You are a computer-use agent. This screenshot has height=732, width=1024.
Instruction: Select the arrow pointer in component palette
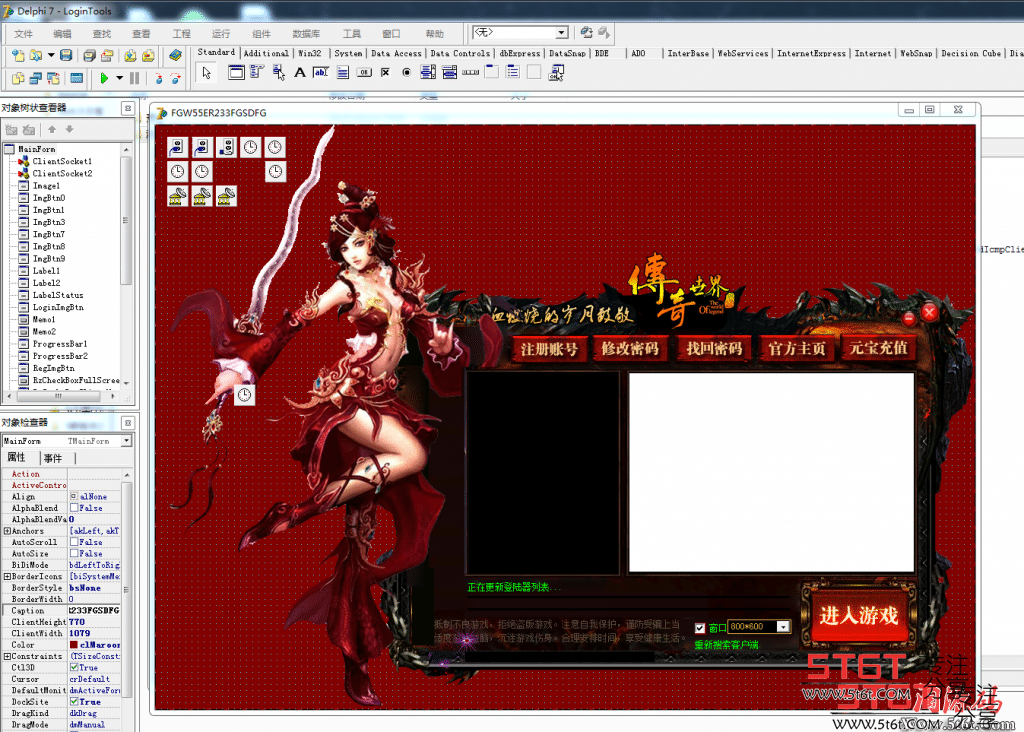pos(206,72)
